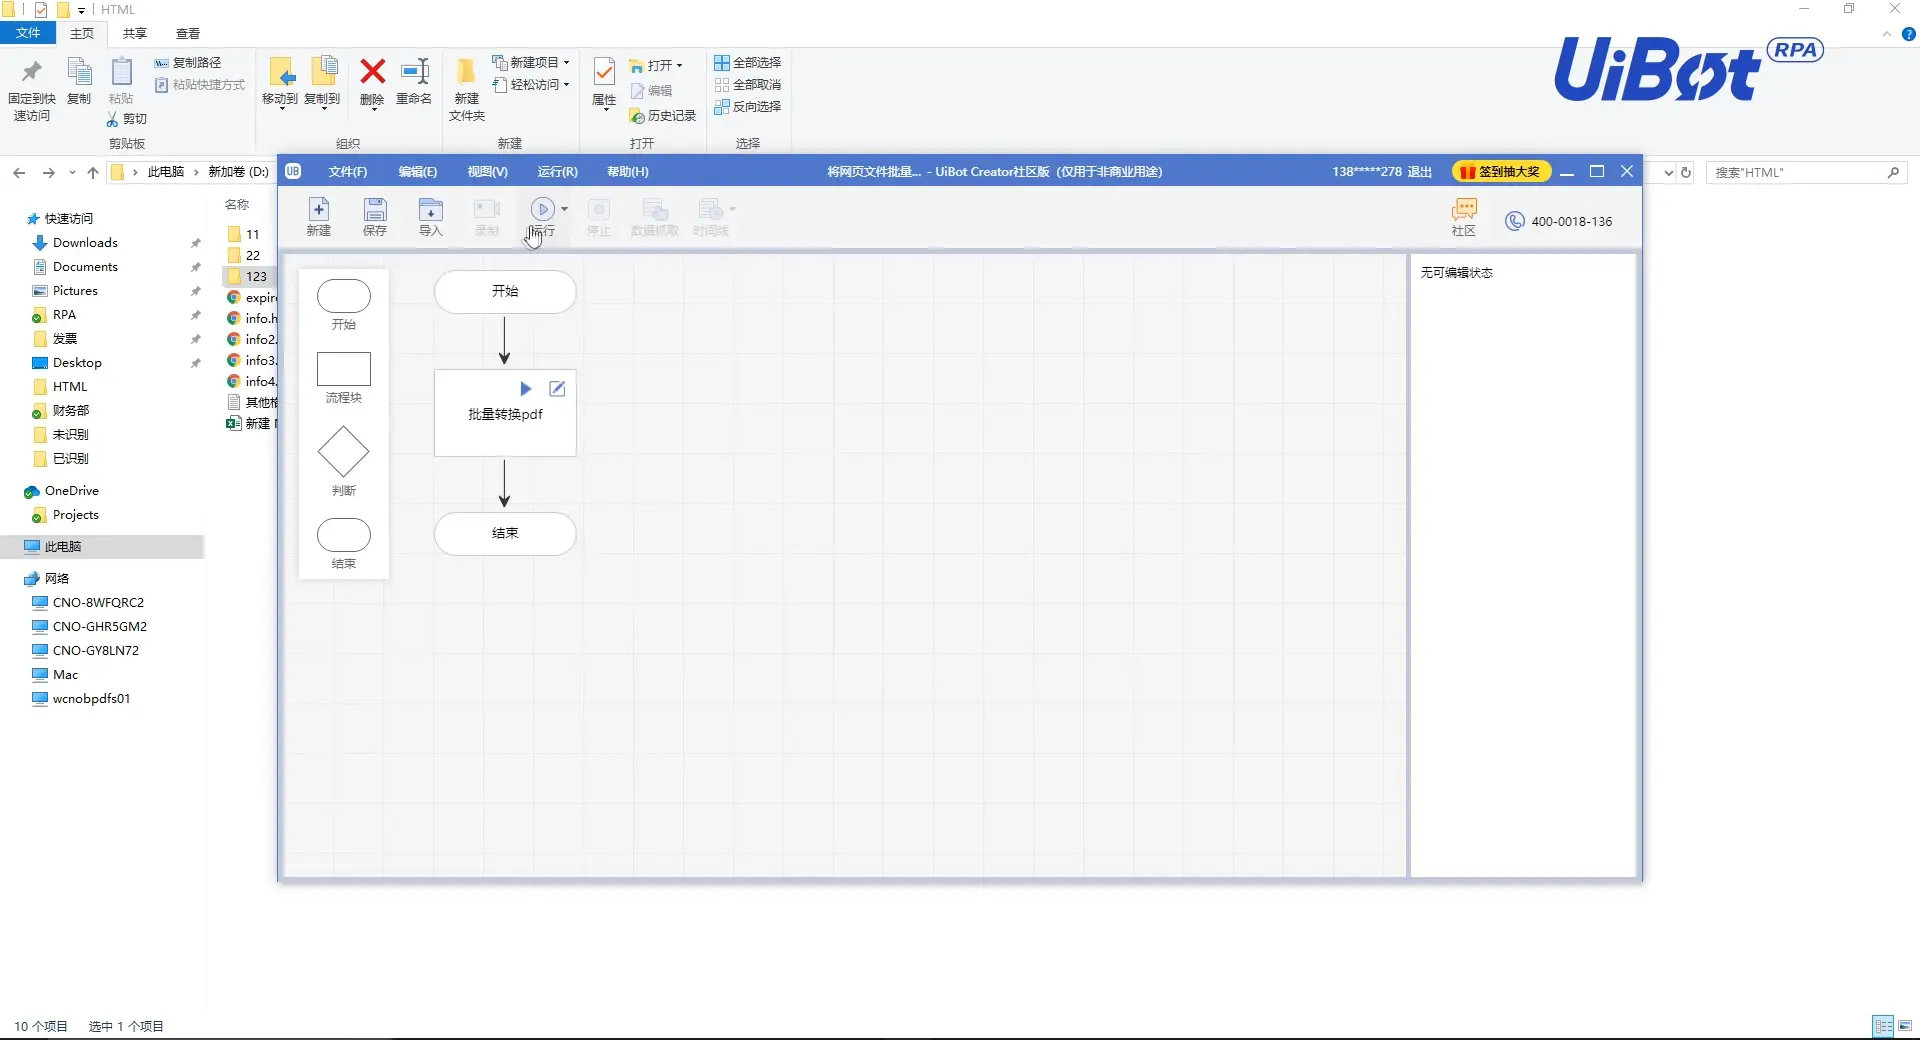This screenshot has height=1040, width=1920.
Task: Click 固定到快速访问 pin icon in Explorer
Action: [32, 72]
